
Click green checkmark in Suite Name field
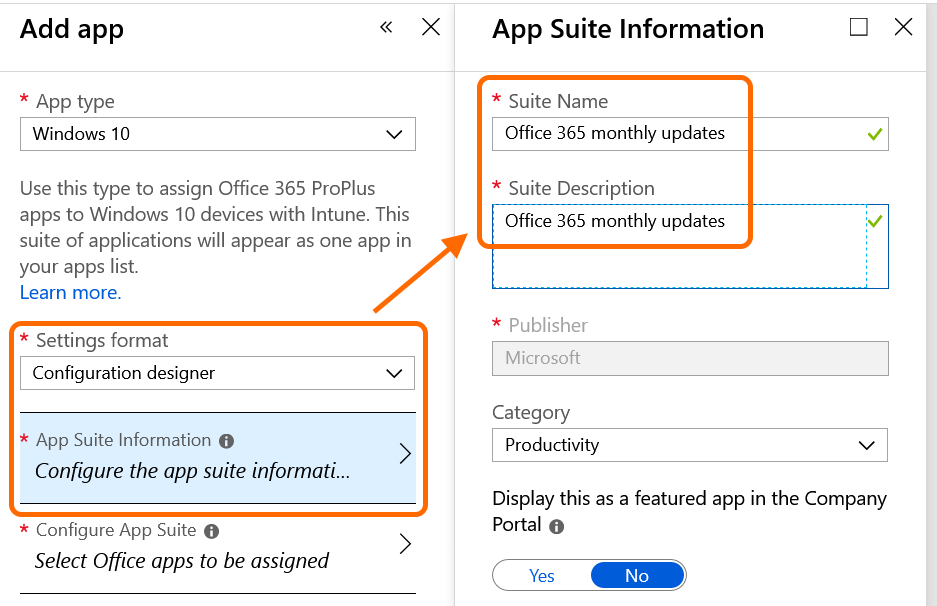[875, 134]
